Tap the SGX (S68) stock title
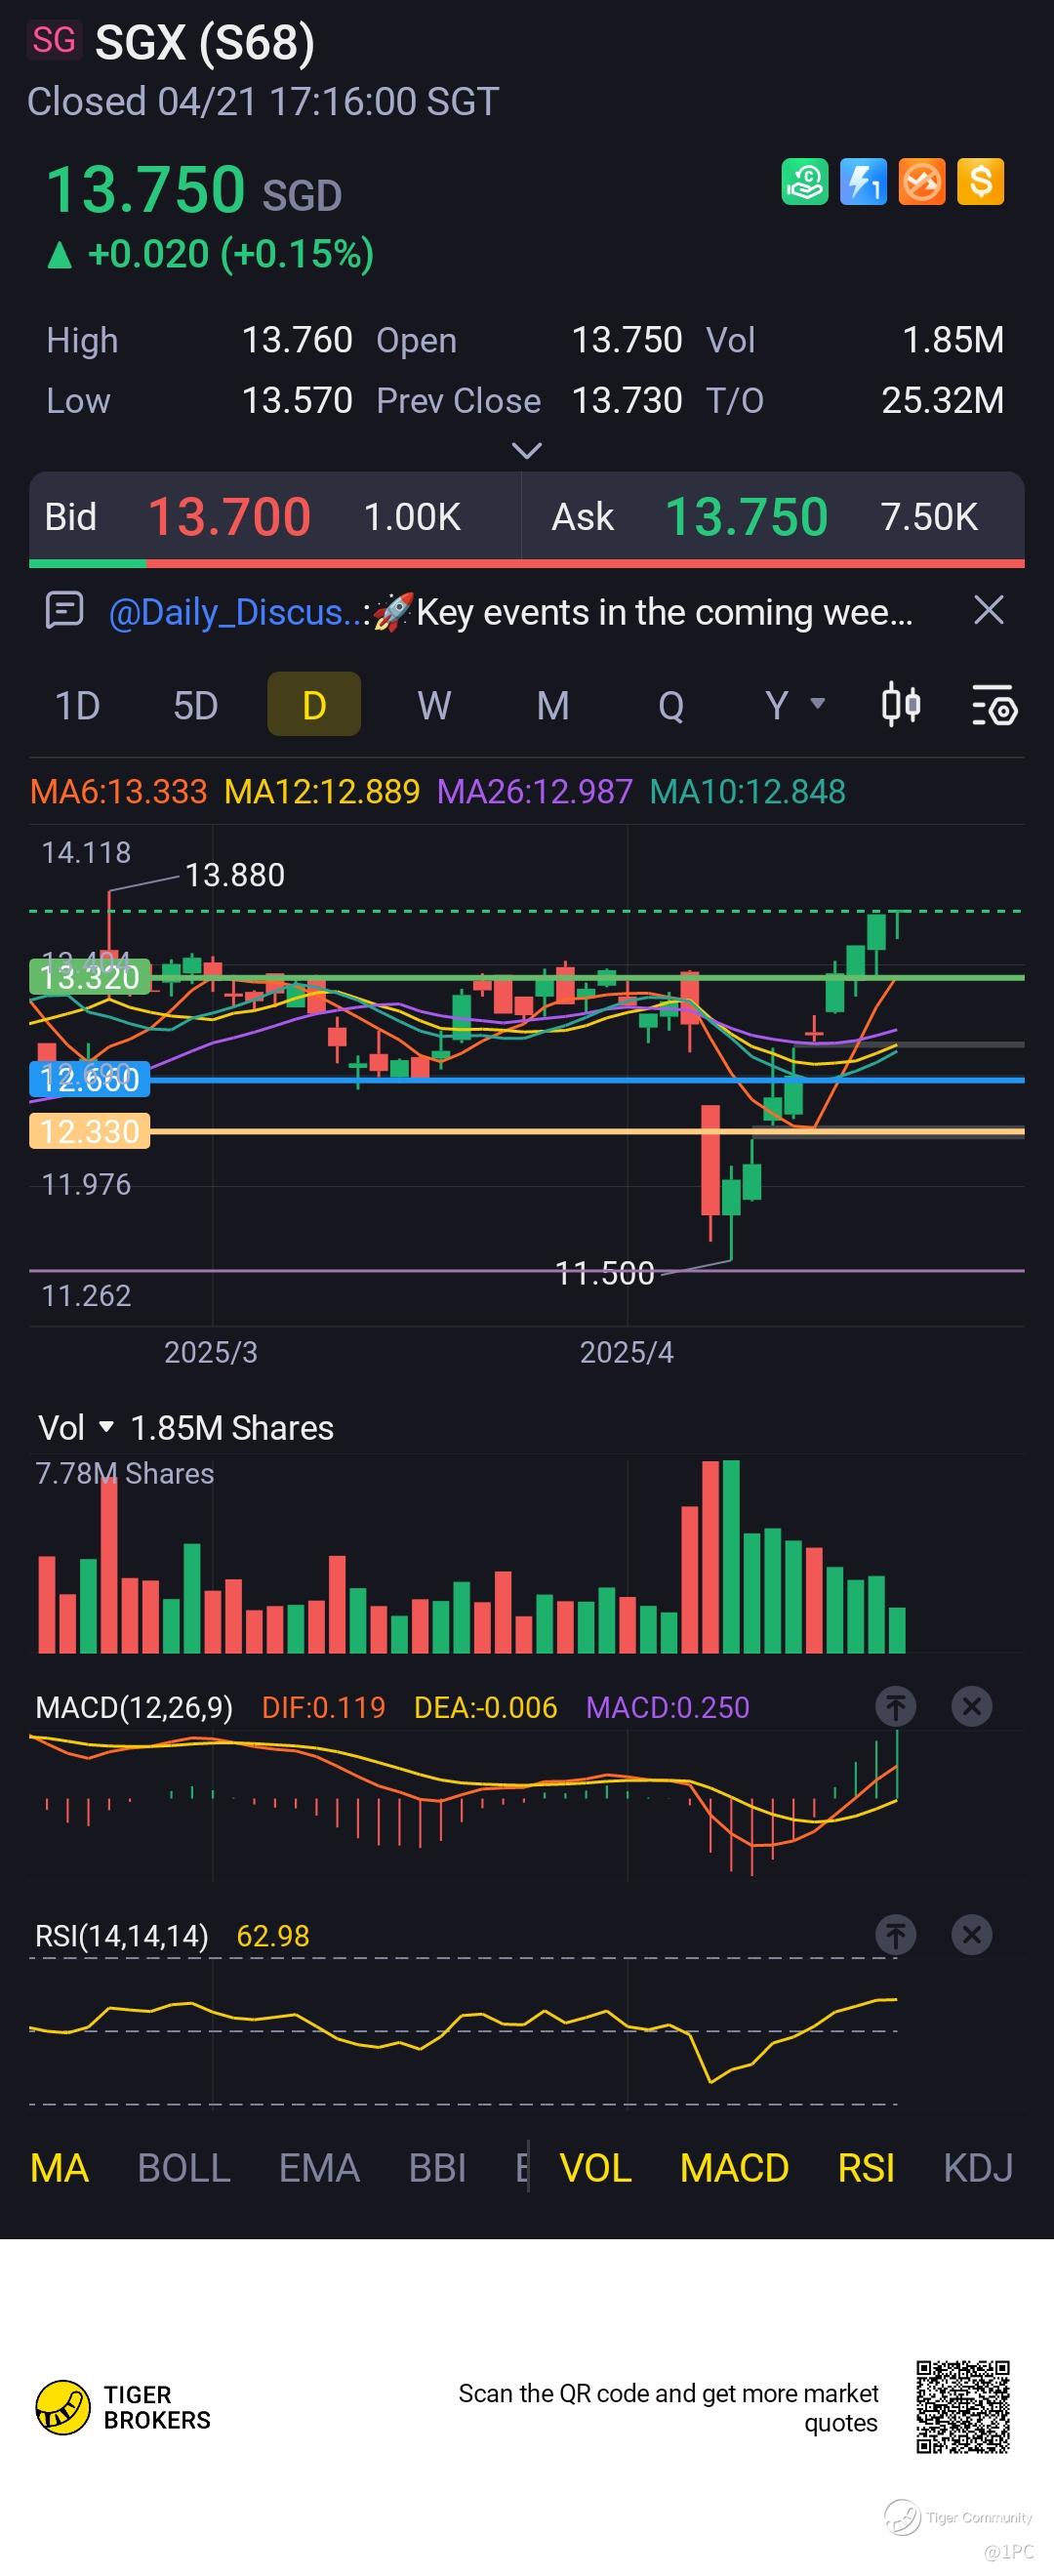1054x2576 pixels. point(205,42)
